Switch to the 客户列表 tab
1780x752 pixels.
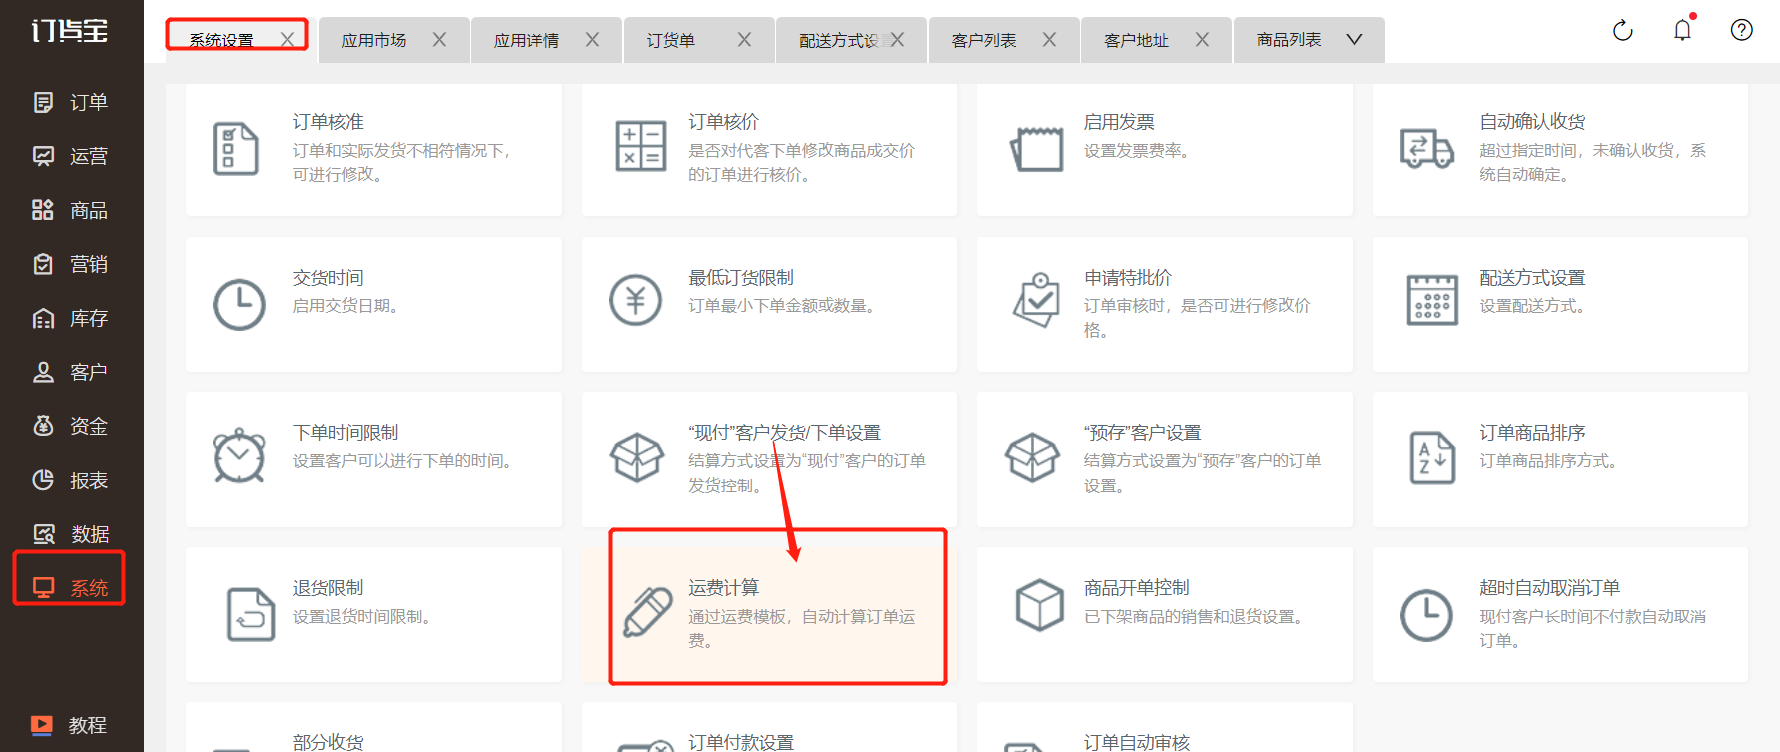(984, 40)
